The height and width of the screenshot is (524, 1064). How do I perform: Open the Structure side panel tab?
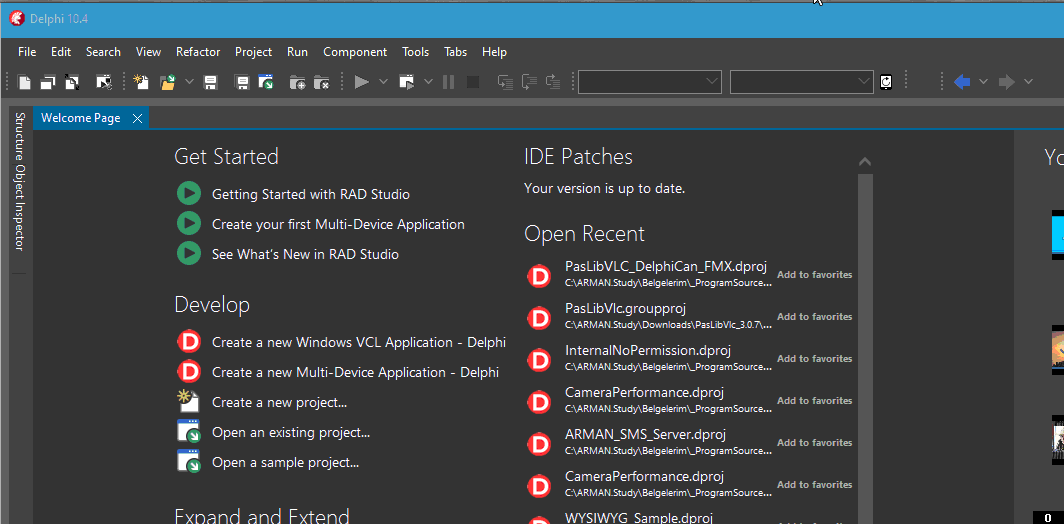pos(20,138)
